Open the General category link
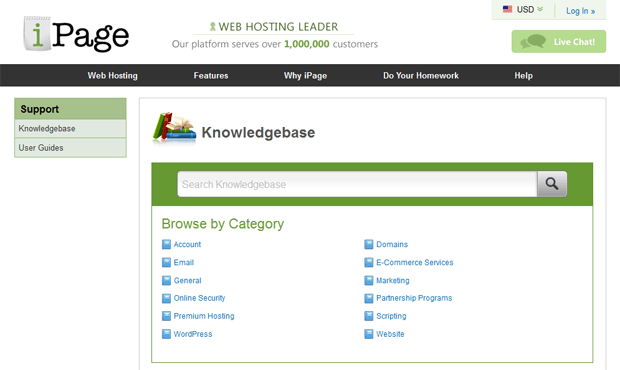Screen dimensions: 620x370 (x=187, y=281)
